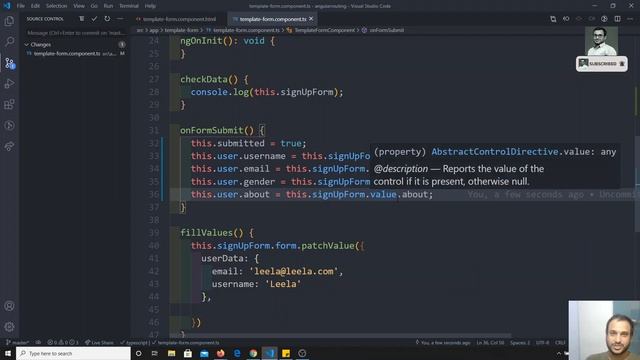Click the 'app' breadcrumb segment
Viewport: 640px width, 360px height.
click(154, 30)
